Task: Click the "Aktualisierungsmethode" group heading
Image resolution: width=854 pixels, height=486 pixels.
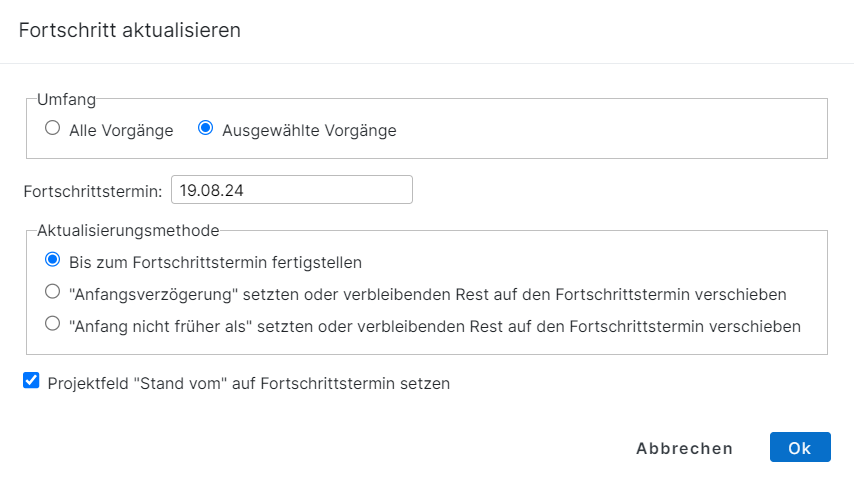Action: click(128, 230)
